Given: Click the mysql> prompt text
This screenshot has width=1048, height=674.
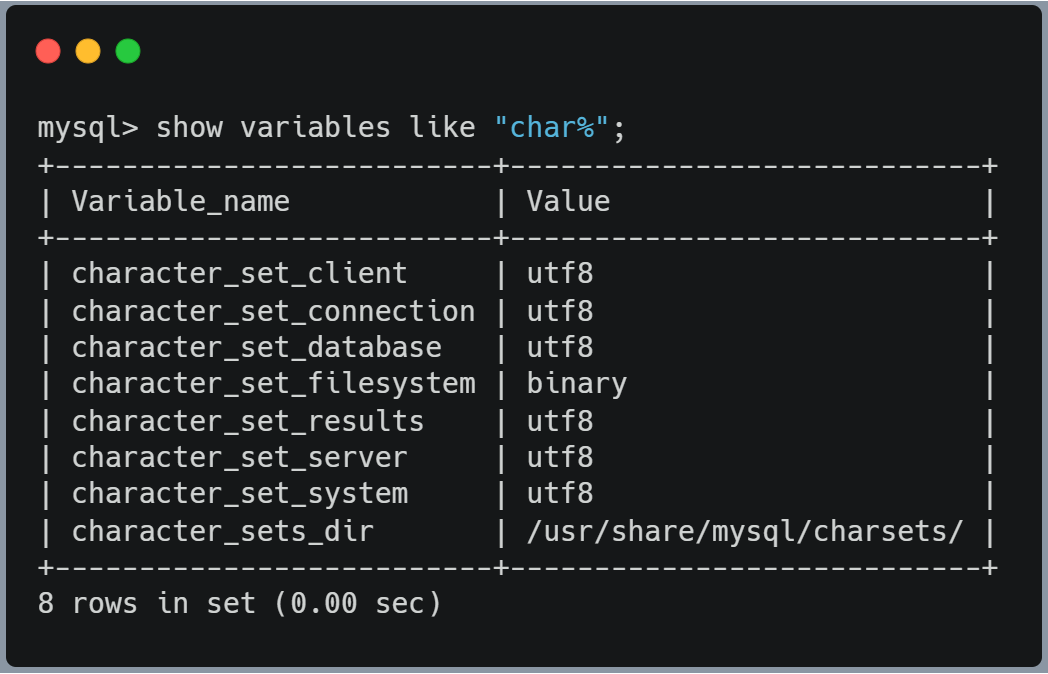Looking at the screenshot, I should 88,128.
